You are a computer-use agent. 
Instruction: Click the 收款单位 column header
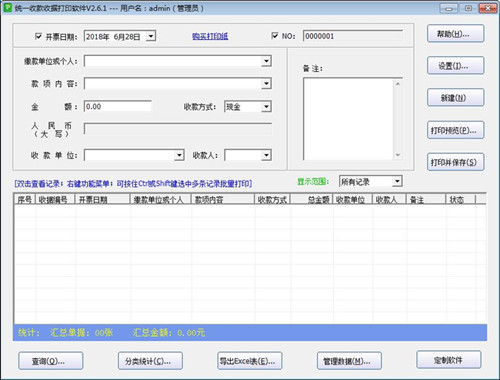353,200
